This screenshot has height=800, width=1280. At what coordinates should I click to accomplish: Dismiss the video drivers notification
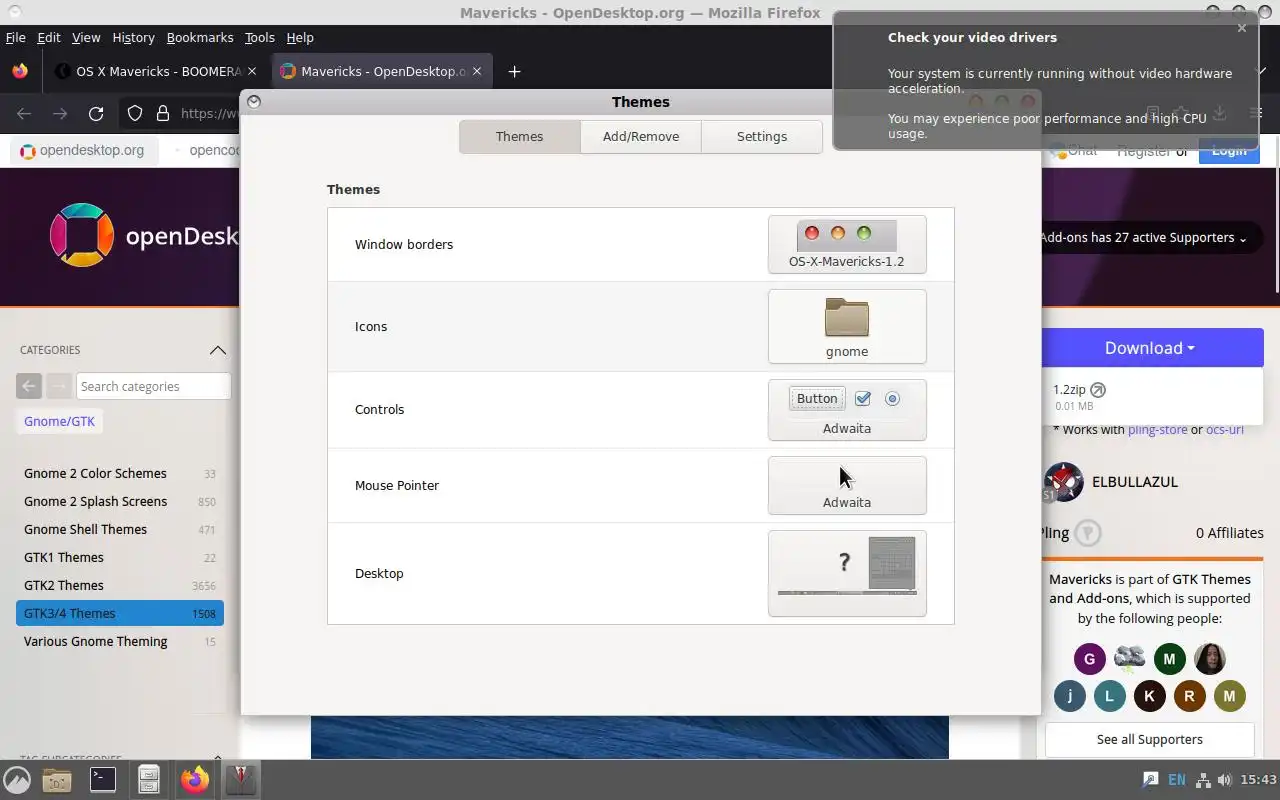click(1242, 28)
